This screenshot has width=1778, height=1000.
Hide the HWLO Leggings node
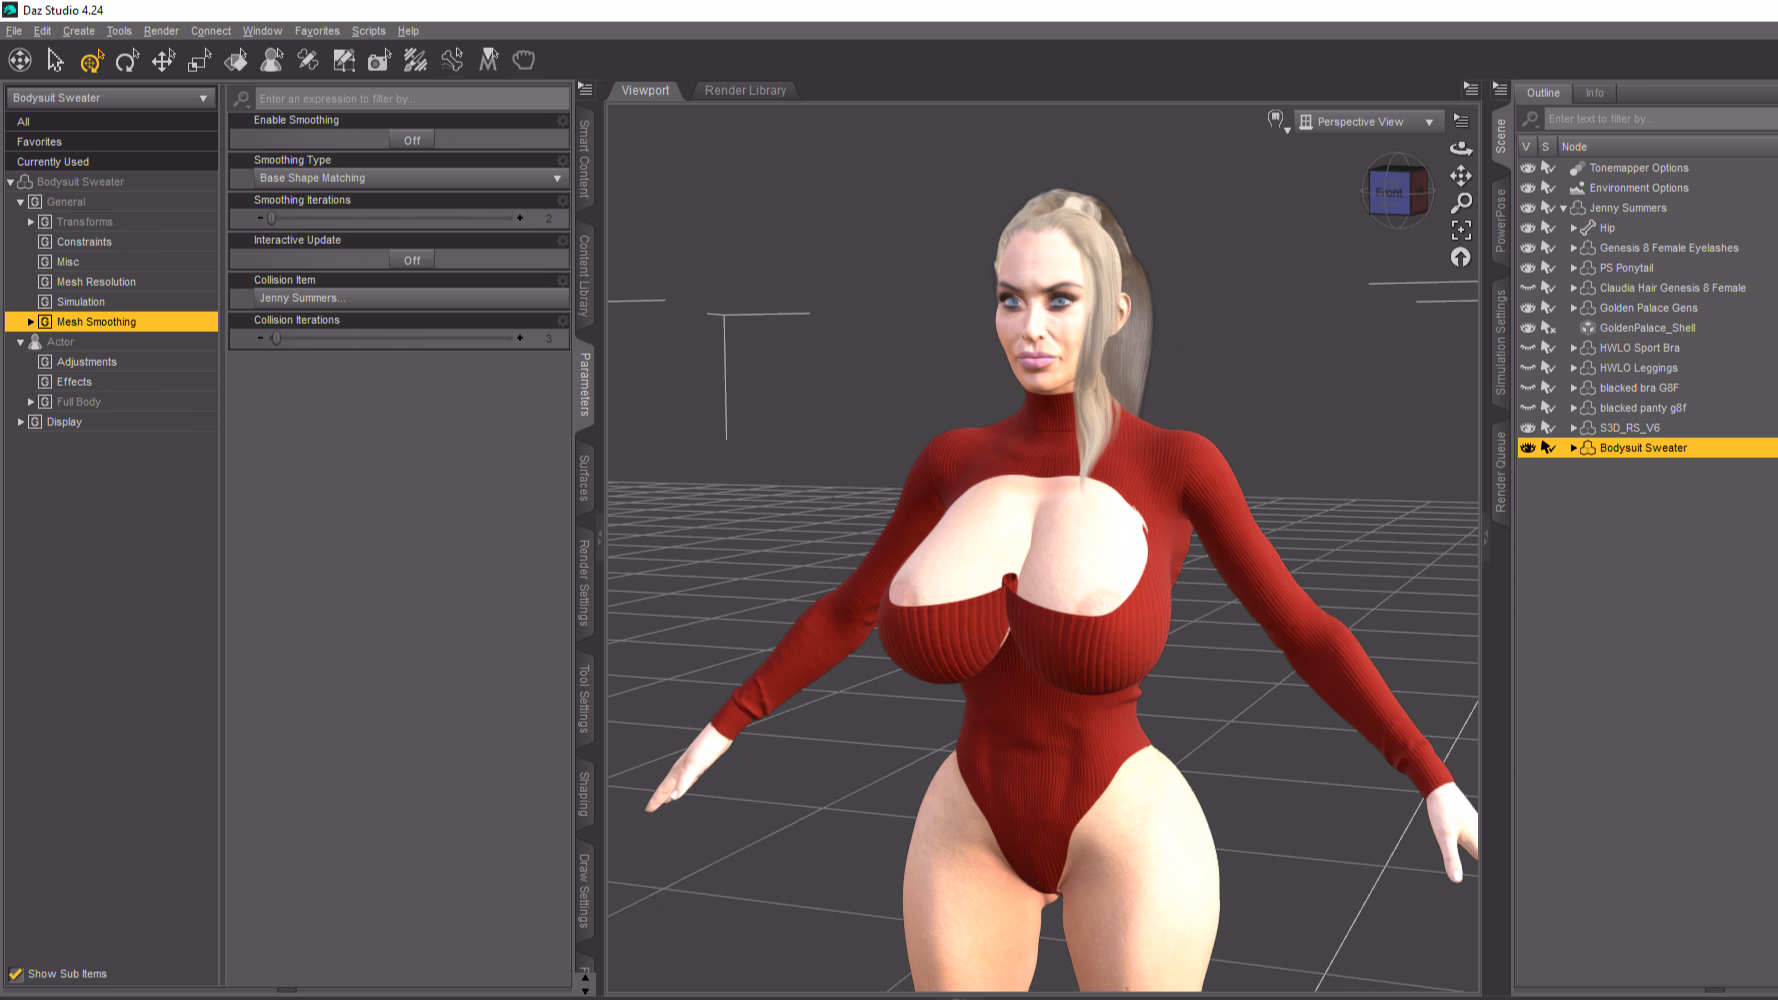tap(1527, 368)
